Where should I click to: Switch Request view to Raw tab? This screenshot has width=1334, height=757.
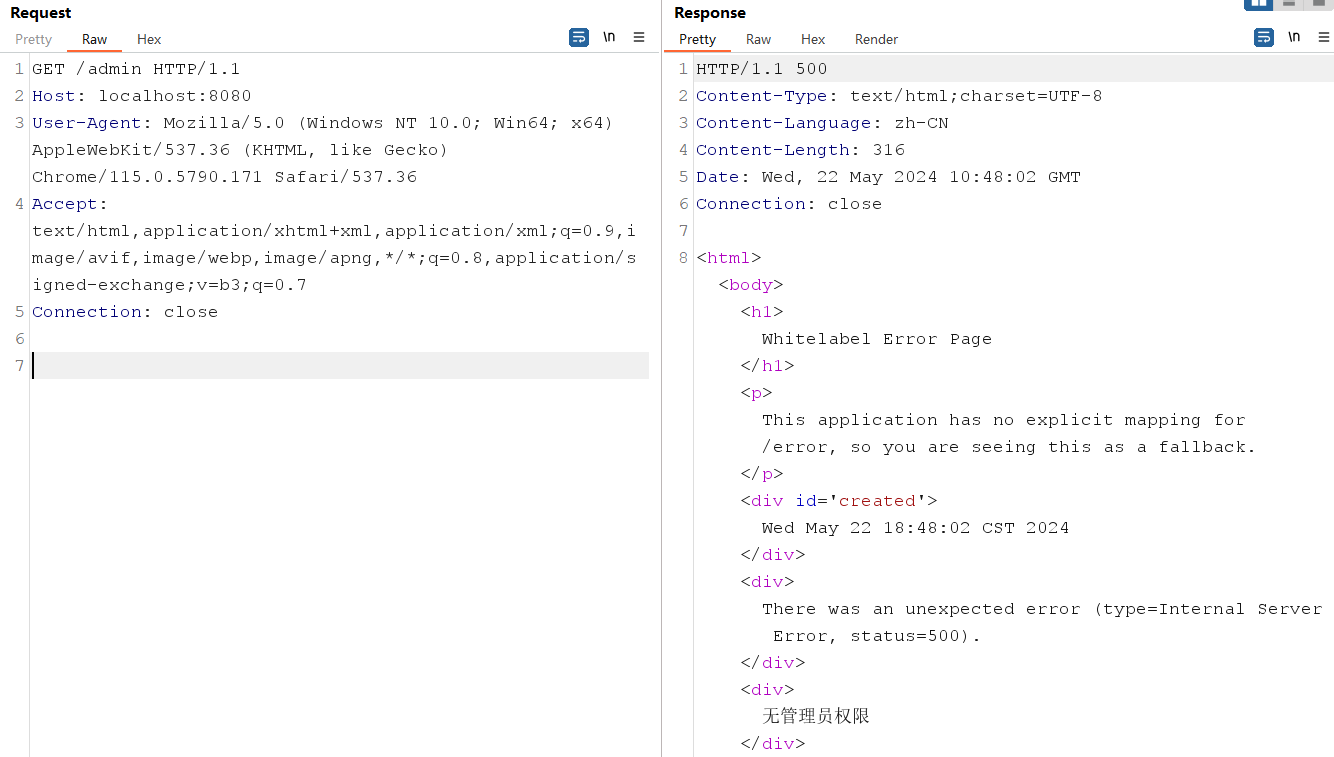point(95,39)
